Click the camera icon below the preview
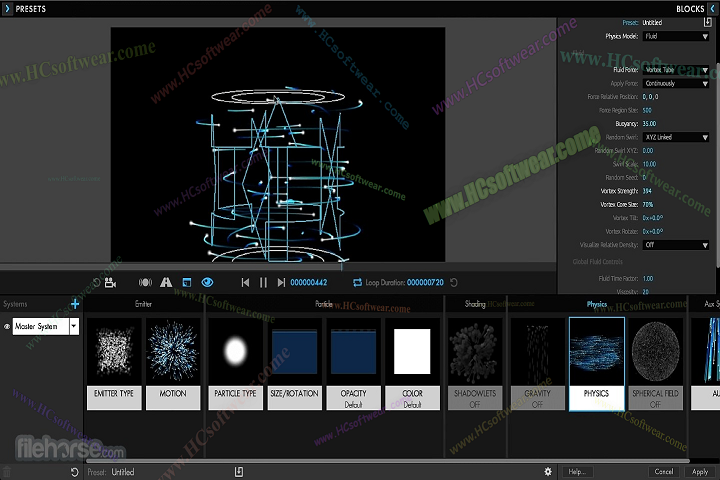 click(x=110, y=283)
